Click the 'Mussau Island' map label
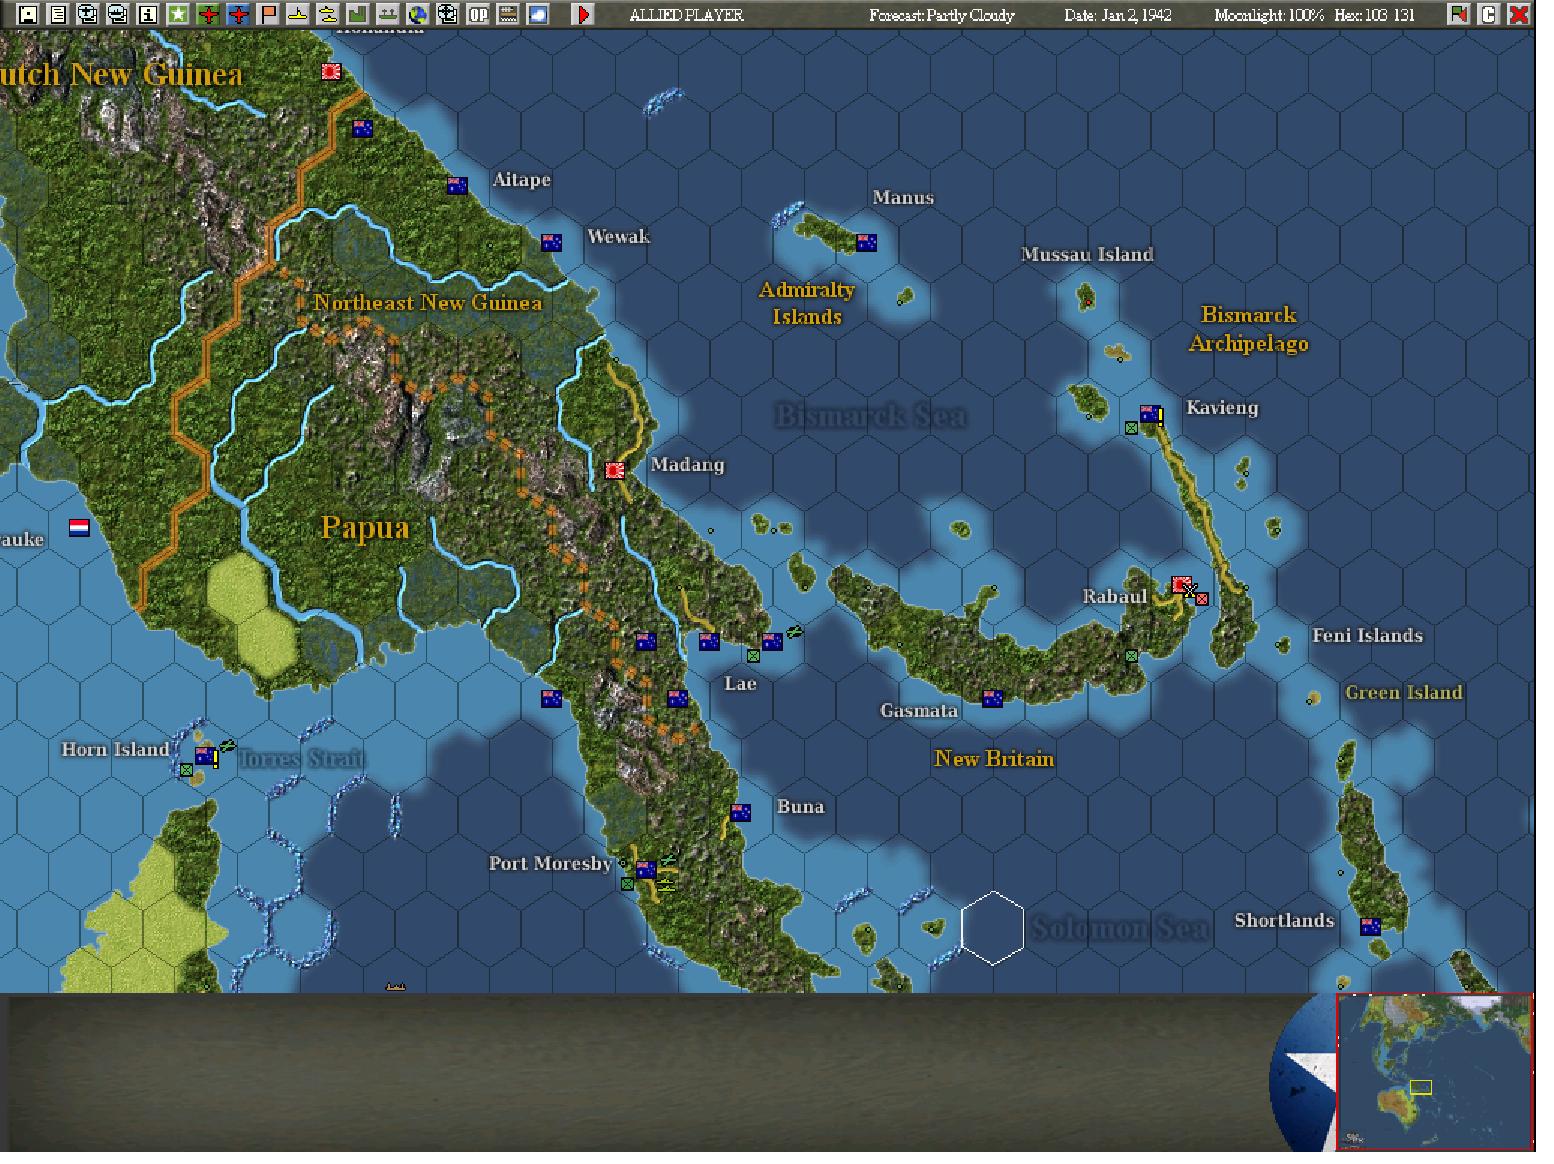This screenshot has width=1554, height=1164. [x=1087, y=254]
